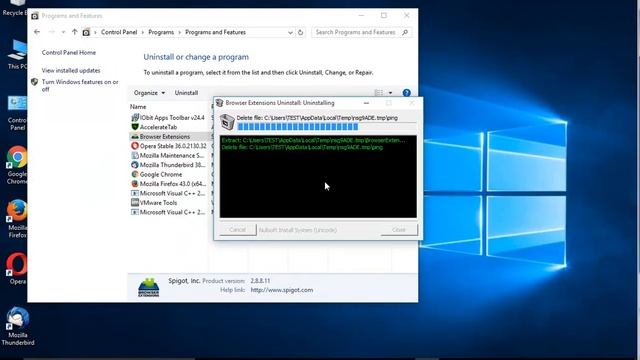
Task: Expand the view options dropdown arrow
Action: click(390, 93)
